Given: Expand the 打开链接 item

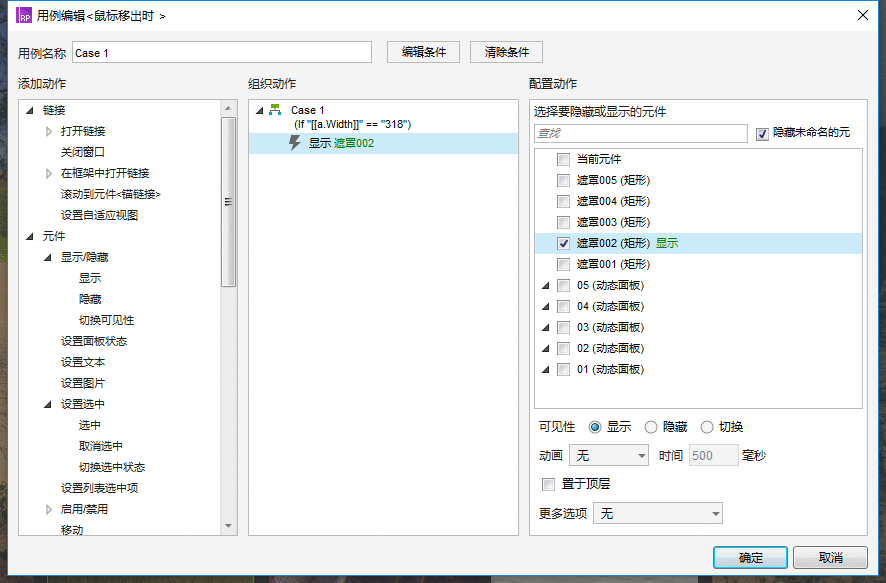Looking at the screenshot, I should (x=49, y=131).
